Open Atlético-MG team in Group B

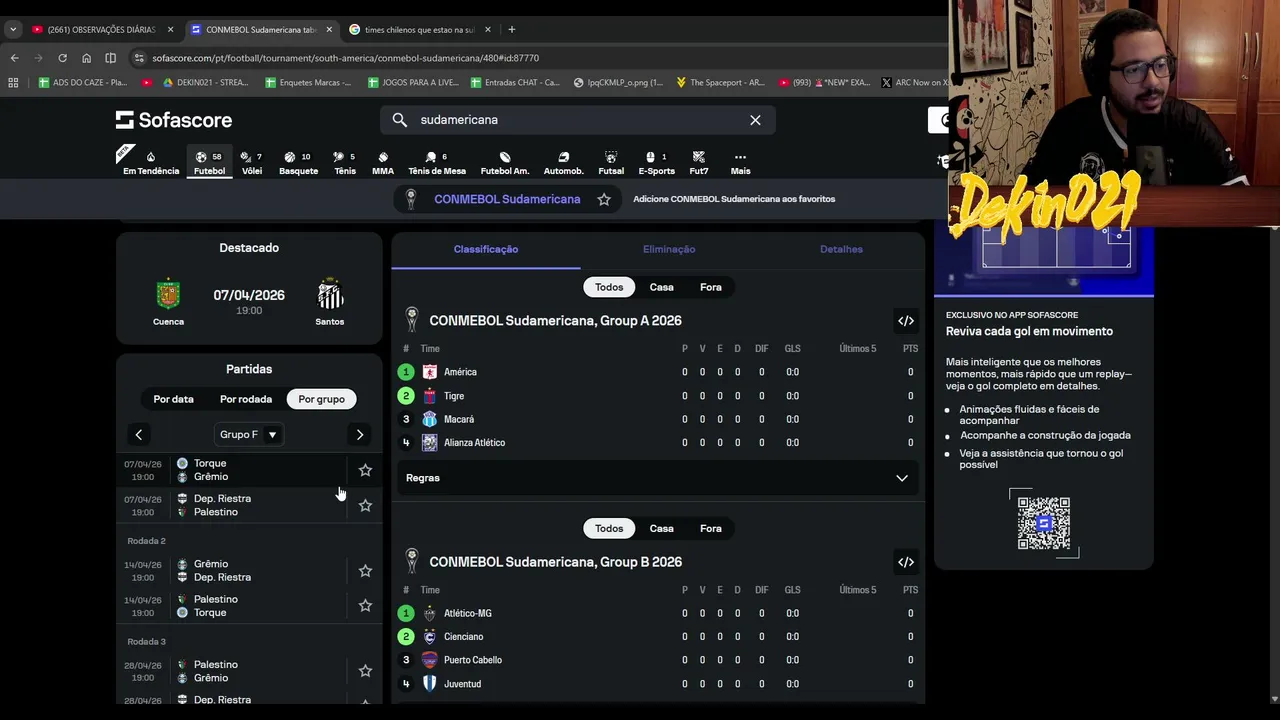[x=657, y=613]
